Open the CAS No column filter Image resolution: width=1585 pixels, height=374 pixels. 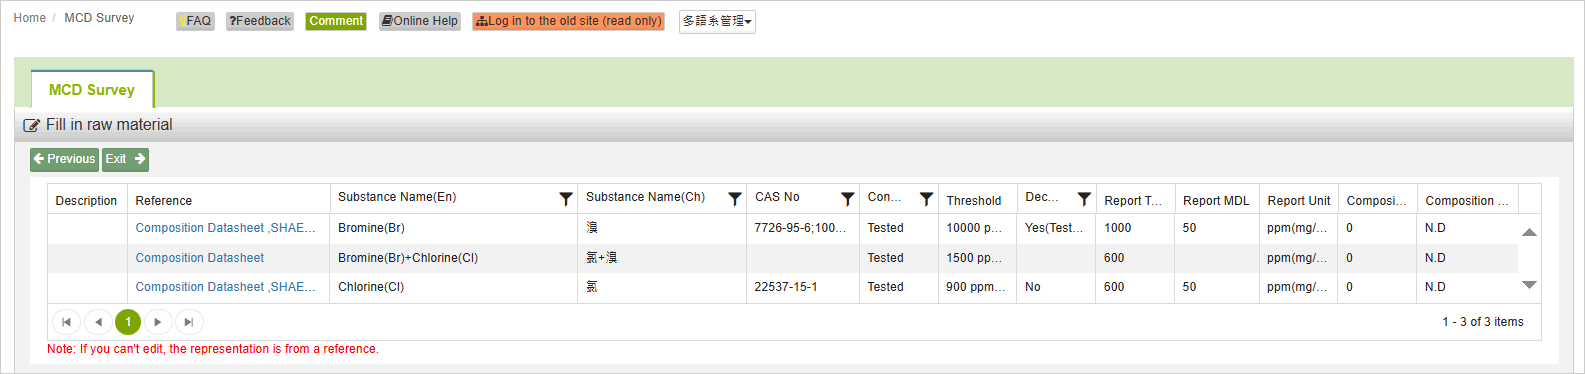pyautogui.click(x=847, y=199)
